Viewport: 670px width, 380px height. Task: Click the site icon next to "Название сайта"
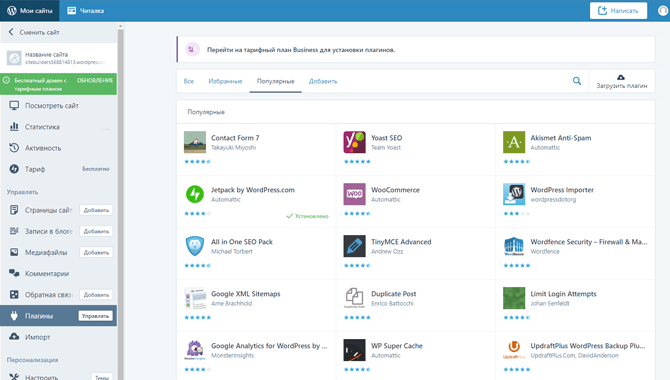coord(14,58)
